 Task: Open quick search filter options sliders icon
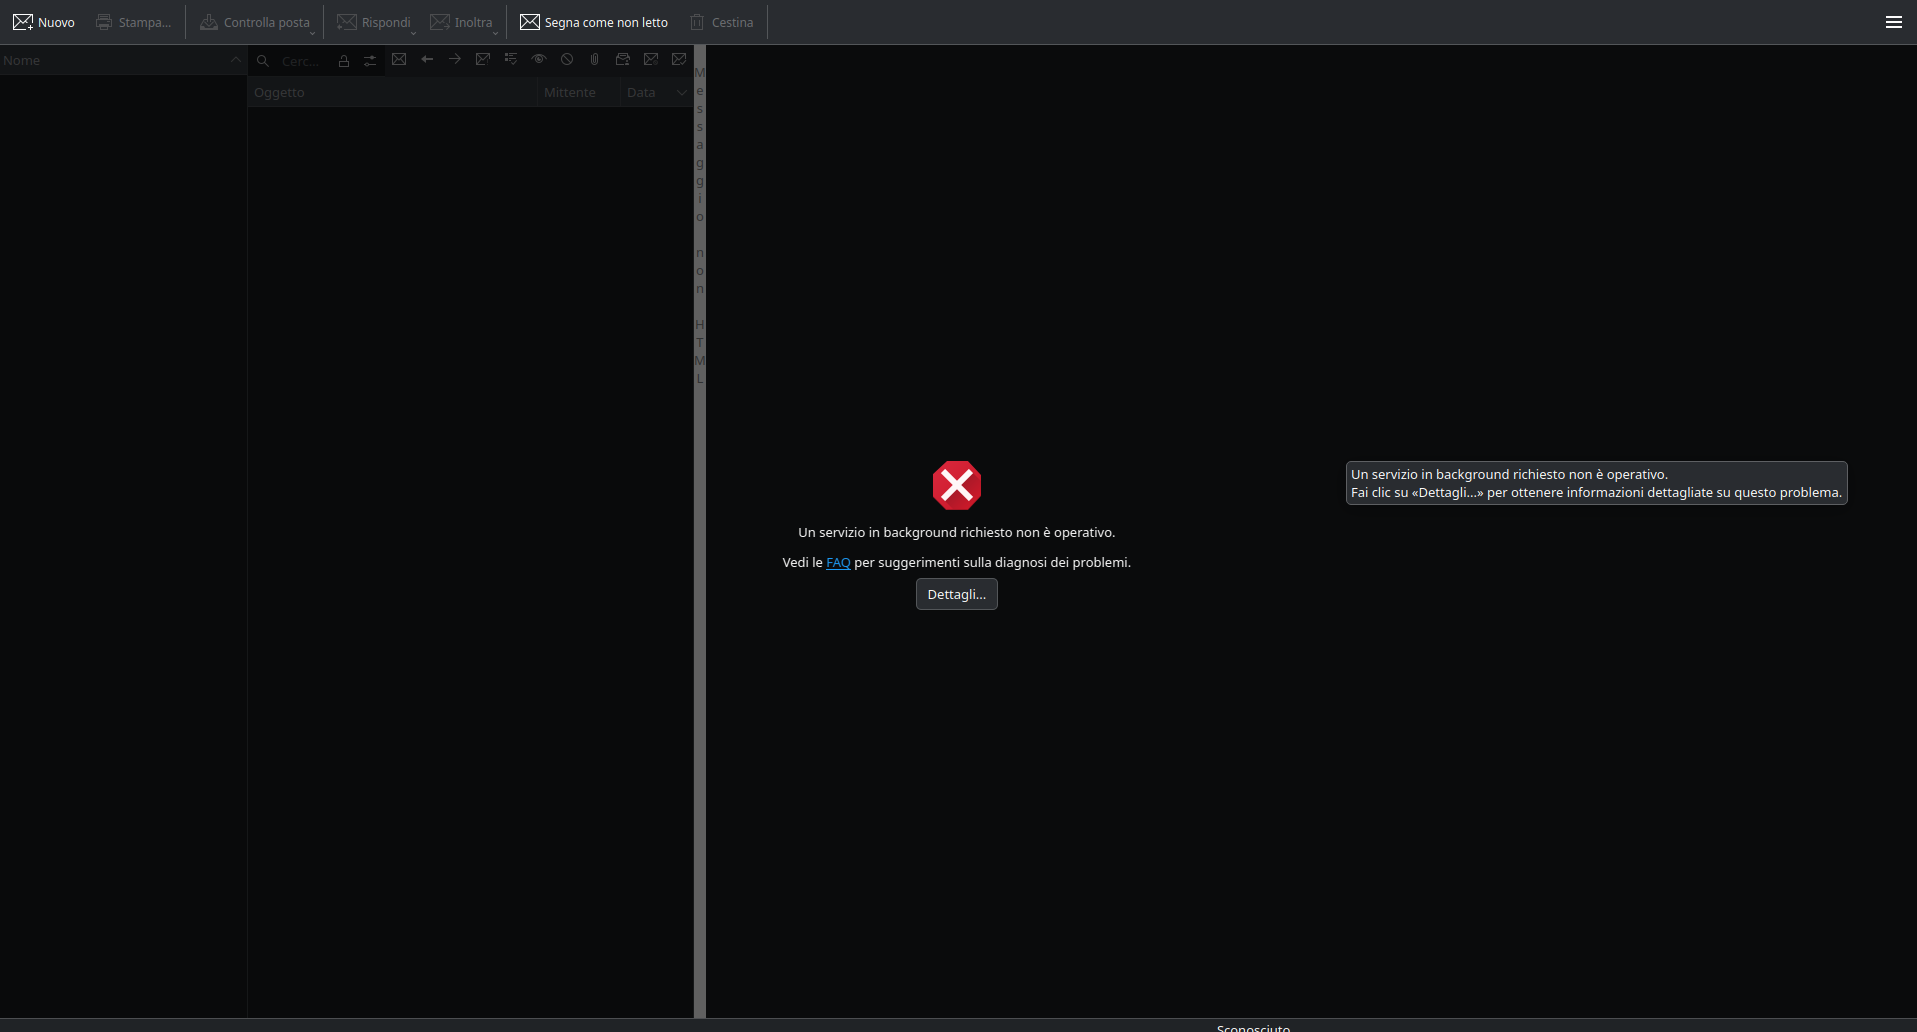370,61
